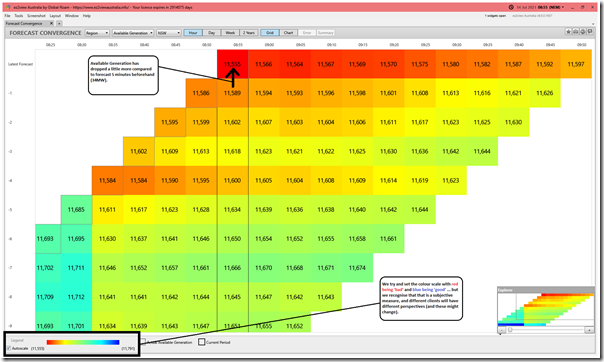This screenshot has width=604, height=362.
Task: Click the 09:50 column header
Action: (x=582, y=45)
